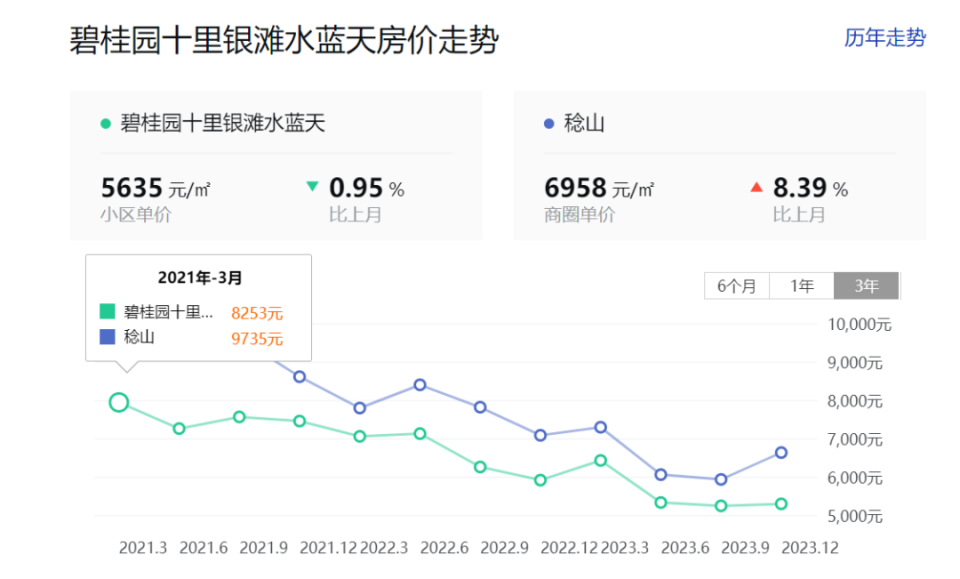Click the blue 稔山 point for 2022.12
This screenshot has width=960, height=579.
coord(540,435)
